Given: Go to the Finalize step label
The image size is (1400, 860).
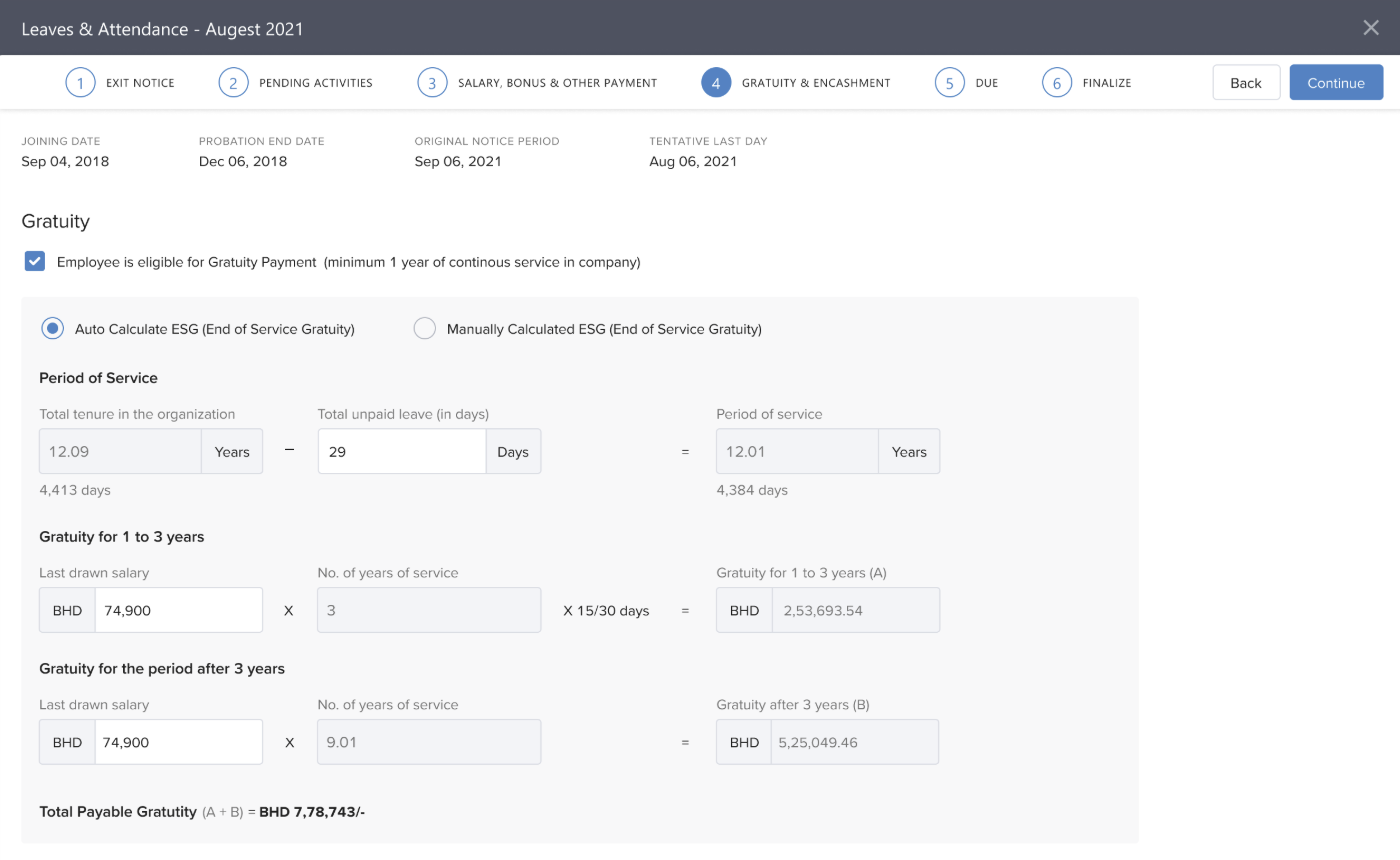Looking at the screenshot, I should tap(1106, 83).
